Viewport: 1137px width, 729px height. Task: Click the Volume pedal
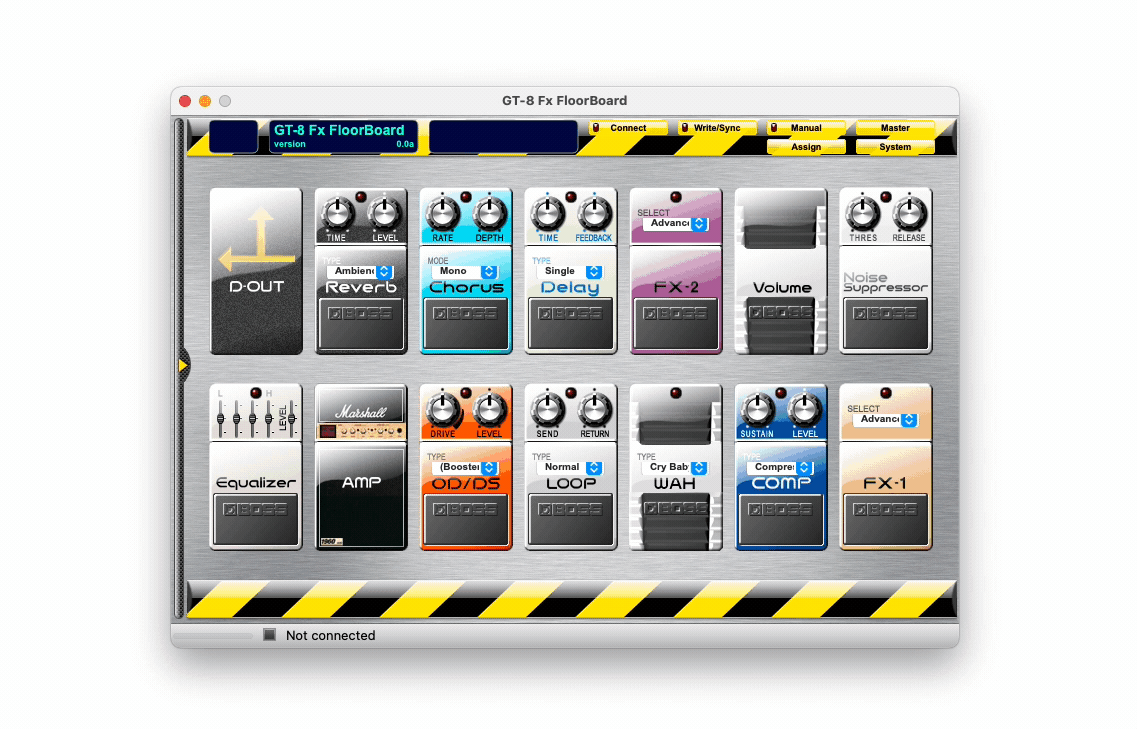click(x=781, y=271)
